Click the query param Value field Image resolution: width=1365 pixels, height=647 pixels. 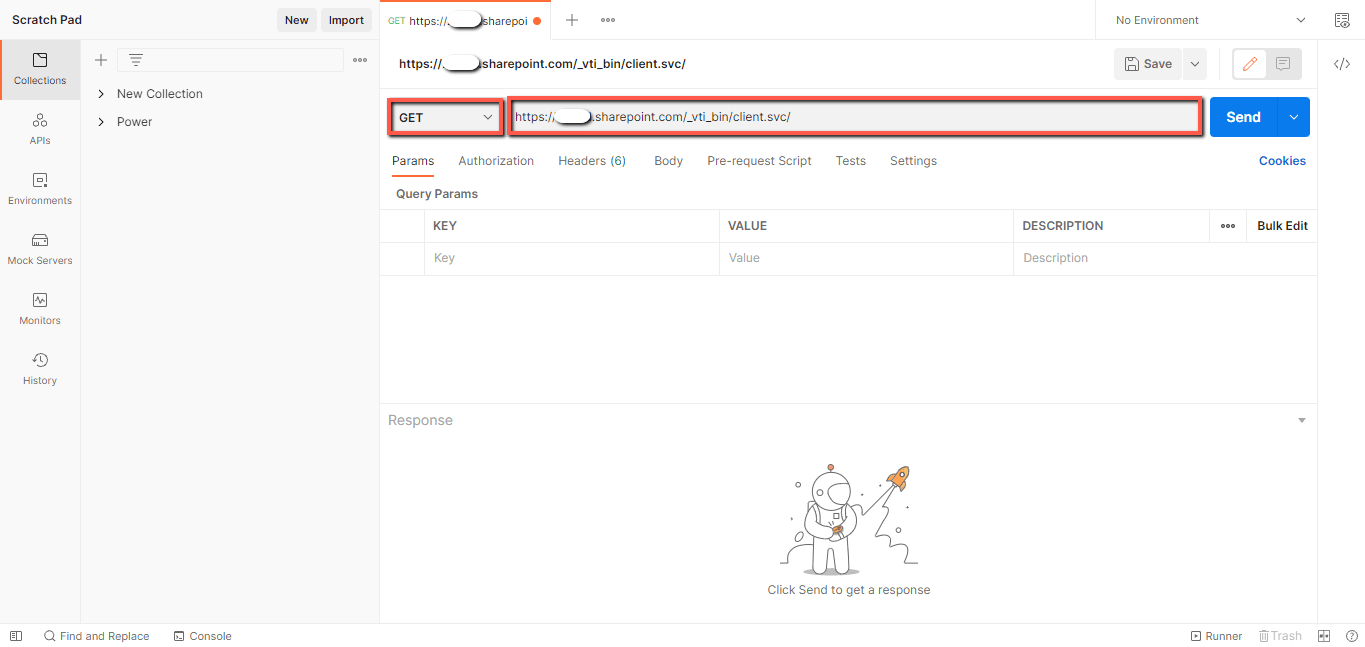point(866,258)
